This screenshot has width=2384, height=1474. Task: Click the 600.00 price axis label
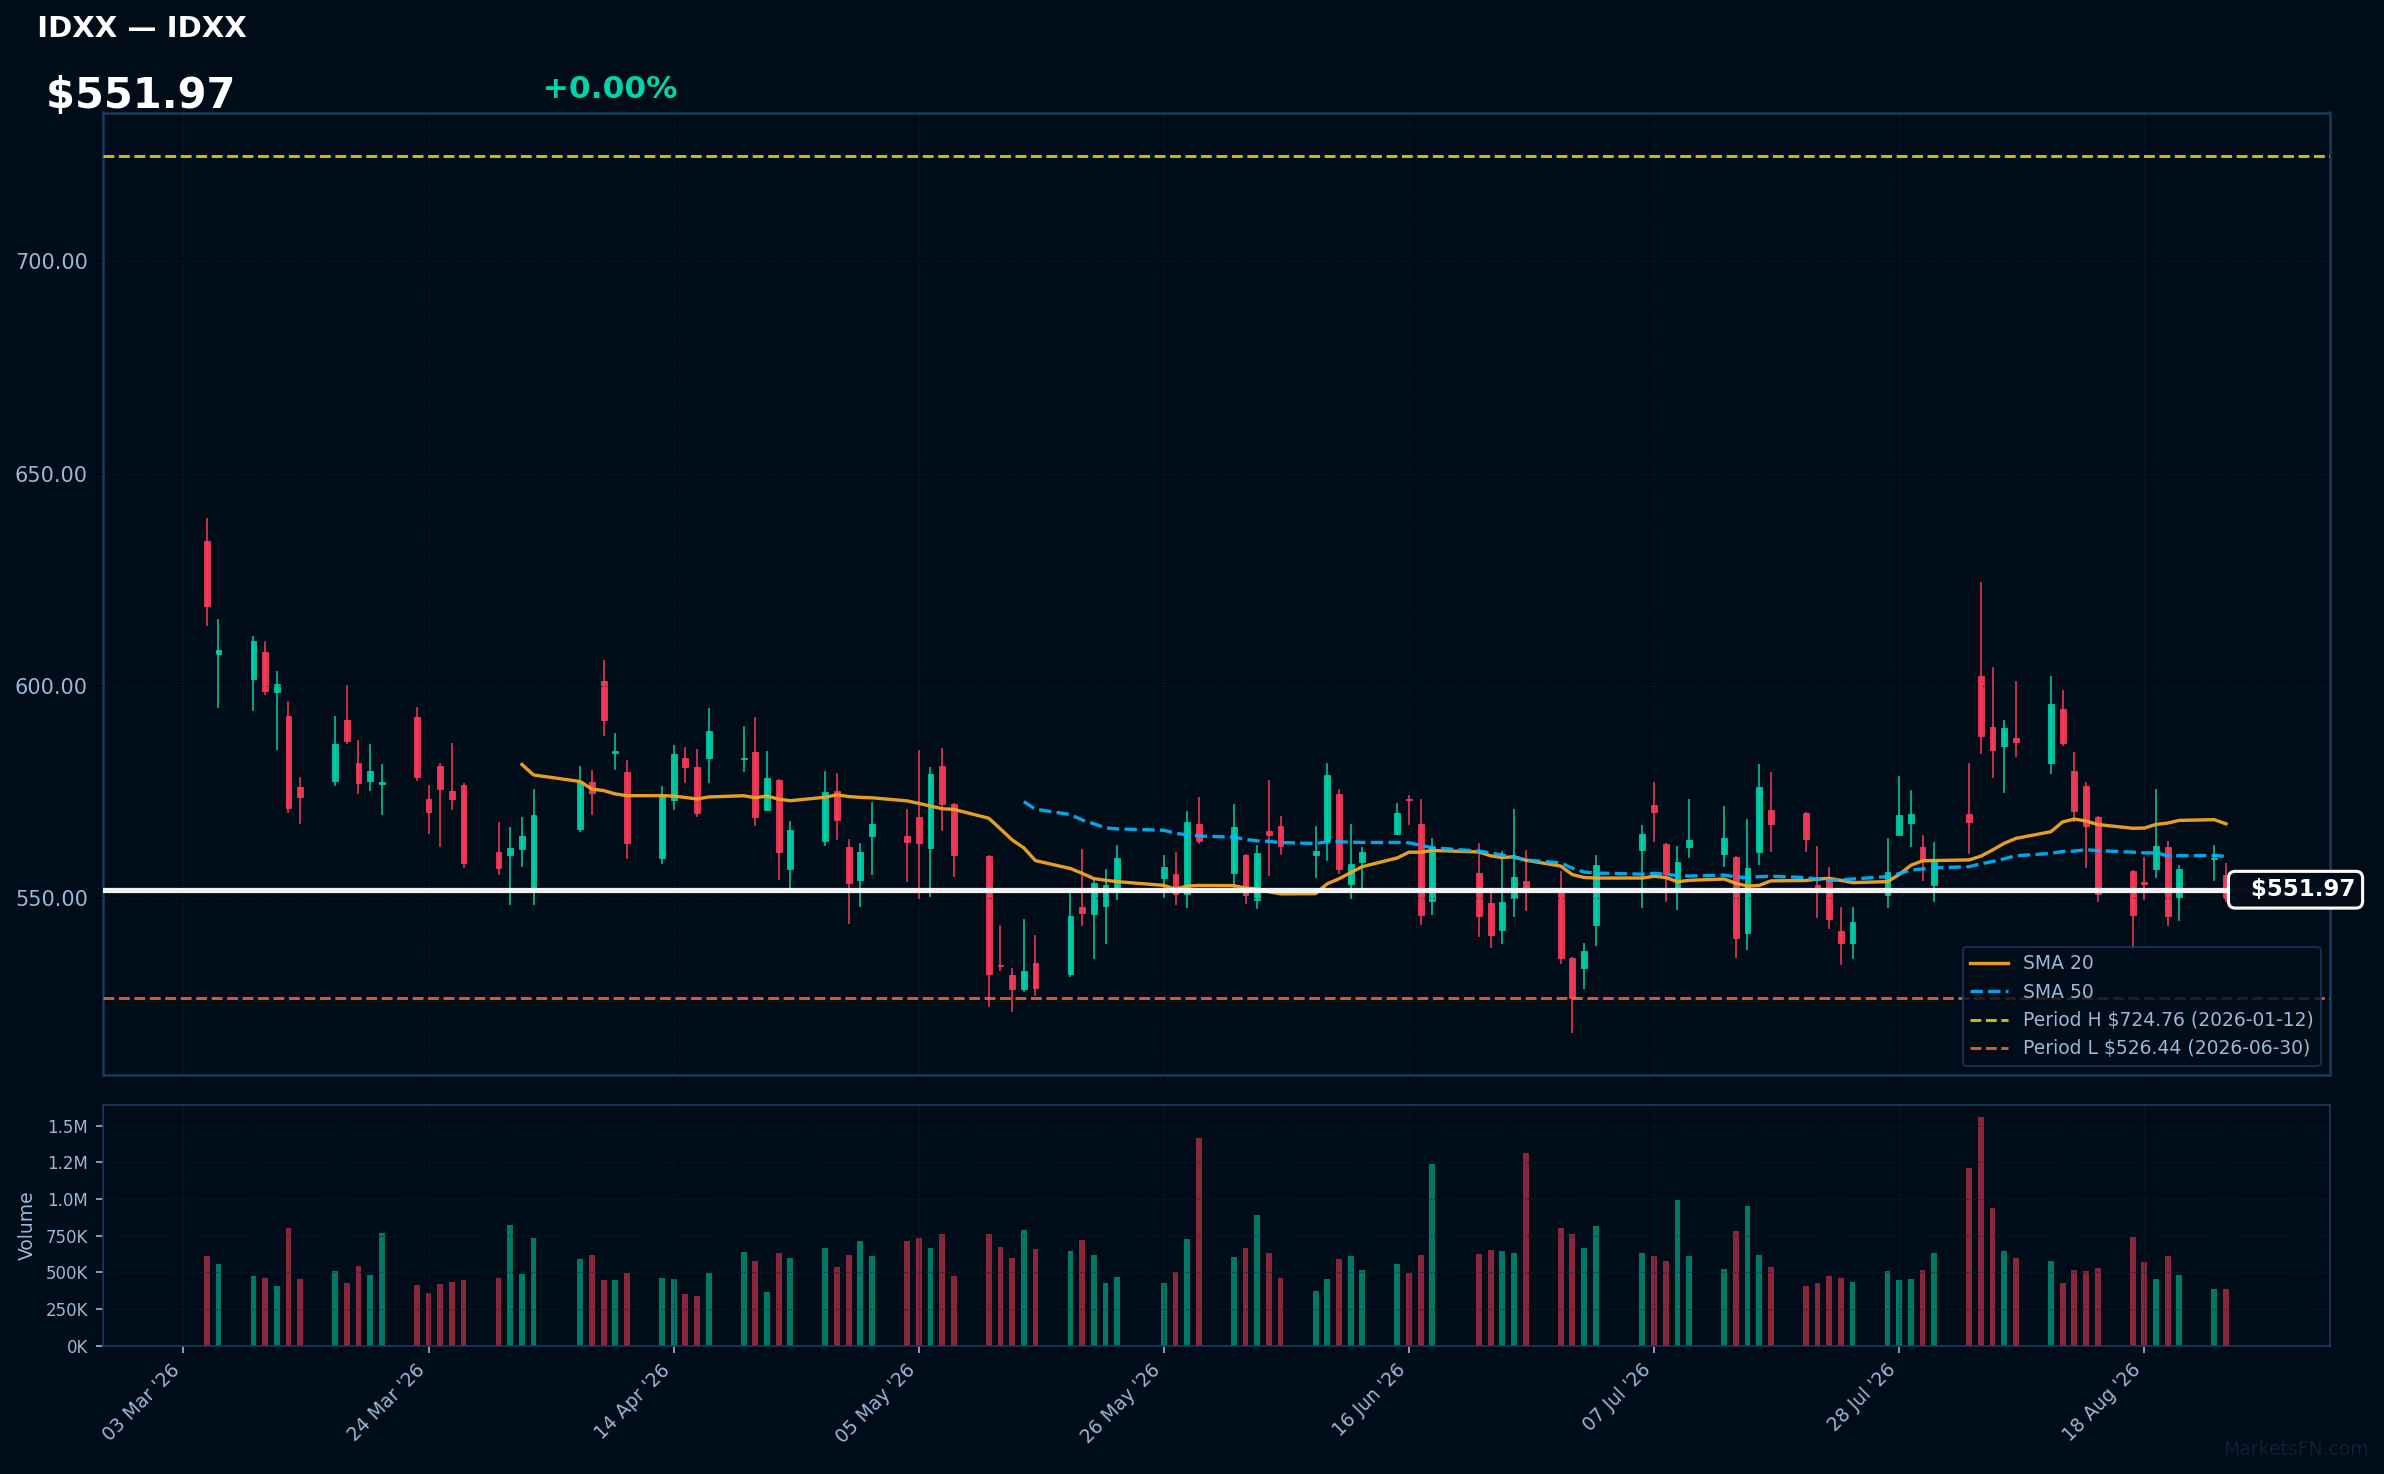[51, 687]
